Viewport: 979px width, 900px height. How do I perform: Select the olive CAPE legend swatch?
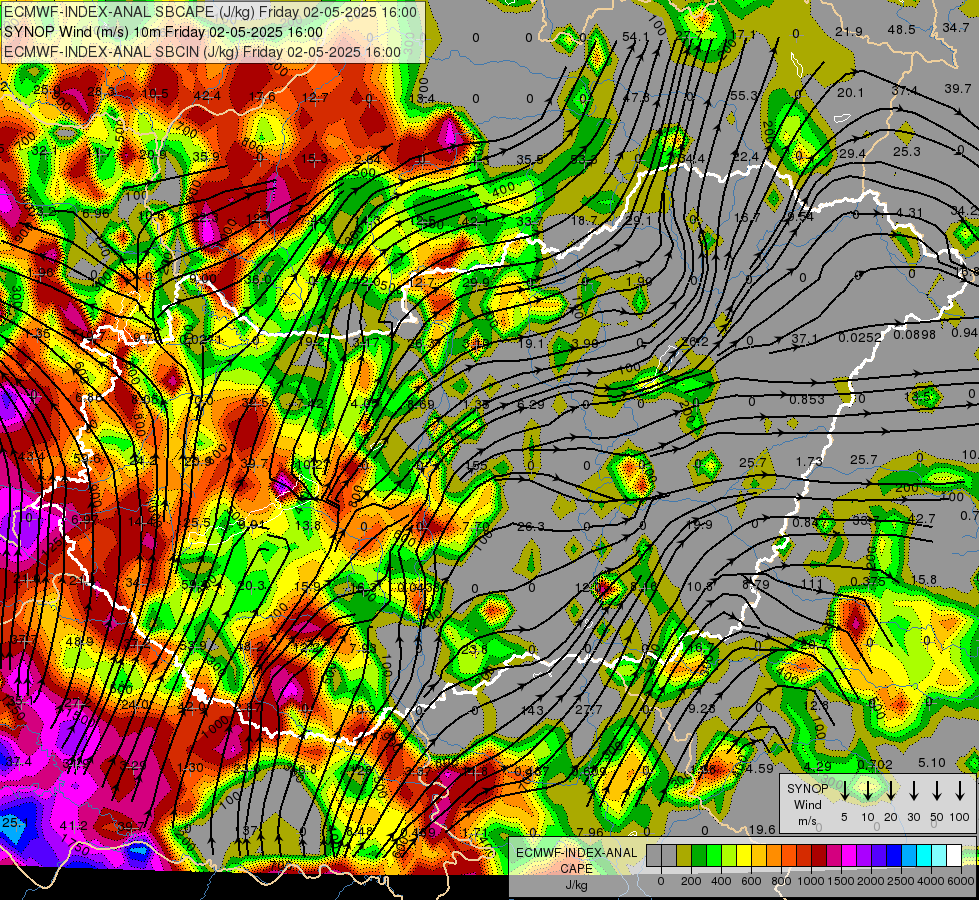tap(684, 856)
